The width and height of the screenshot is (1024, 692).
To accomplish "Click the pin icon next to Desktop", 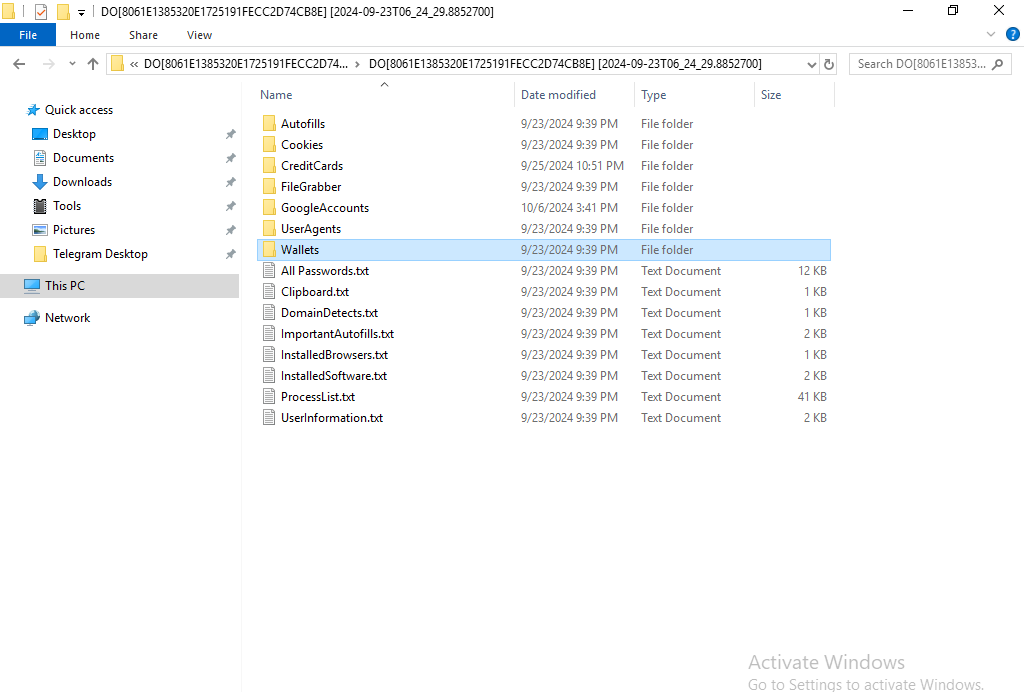I will (x=230, y=134).
